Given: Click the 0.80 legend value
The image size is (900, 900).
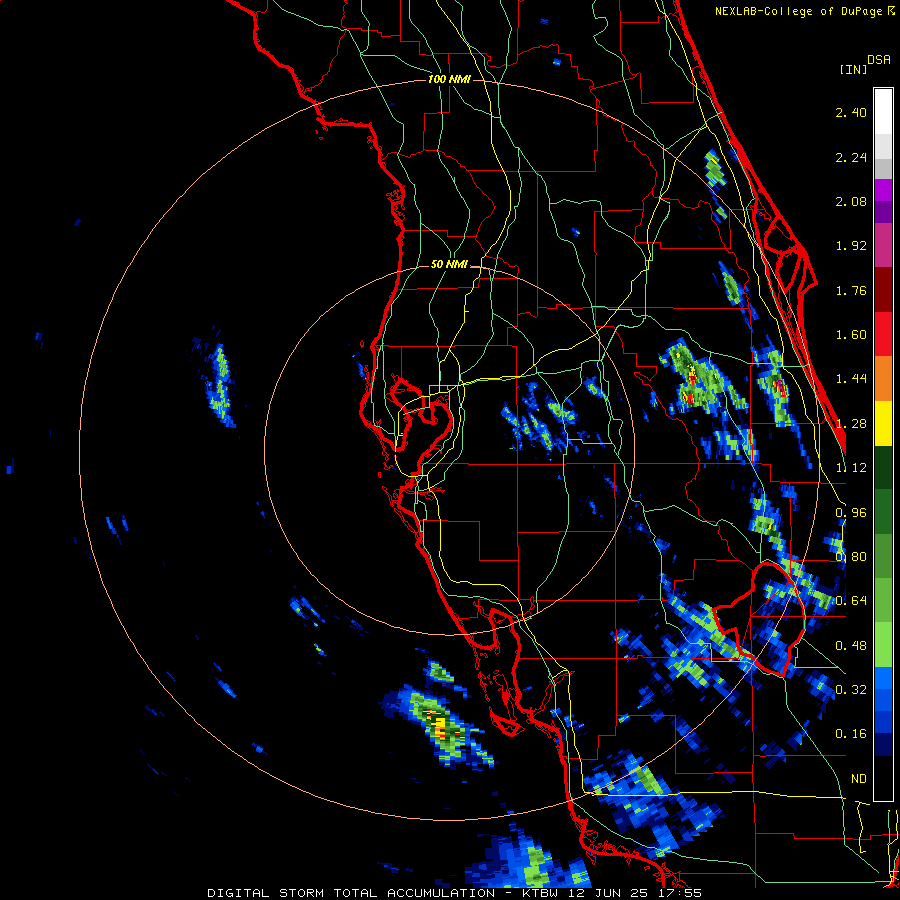Looking at the screenshot, I should (851, 557).
